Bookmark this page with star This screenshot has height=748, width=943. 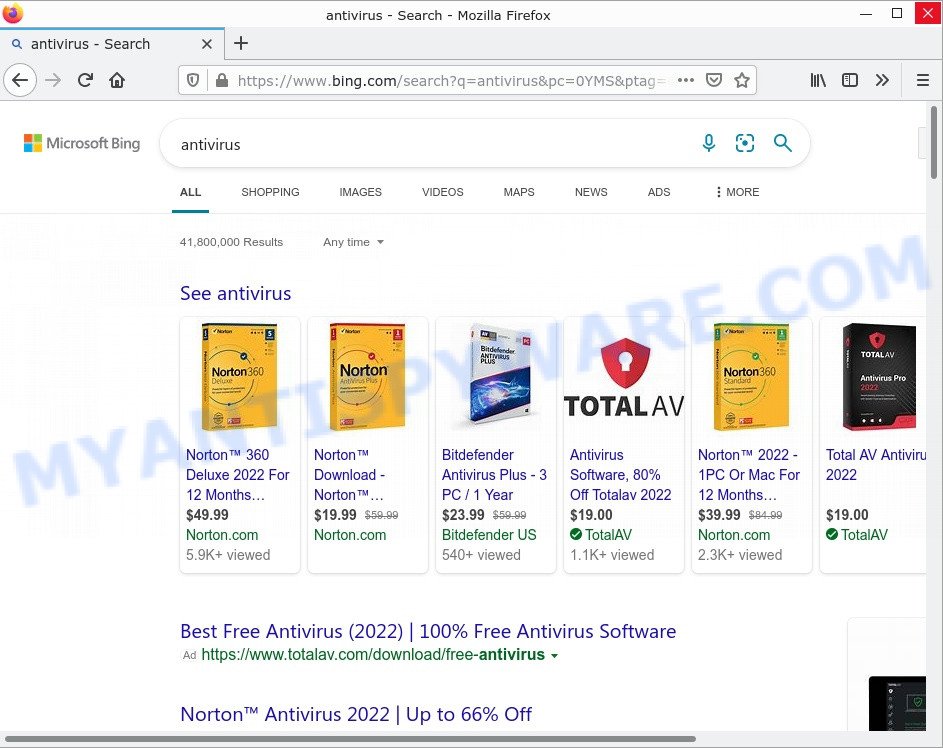click(x=742, y=80)
